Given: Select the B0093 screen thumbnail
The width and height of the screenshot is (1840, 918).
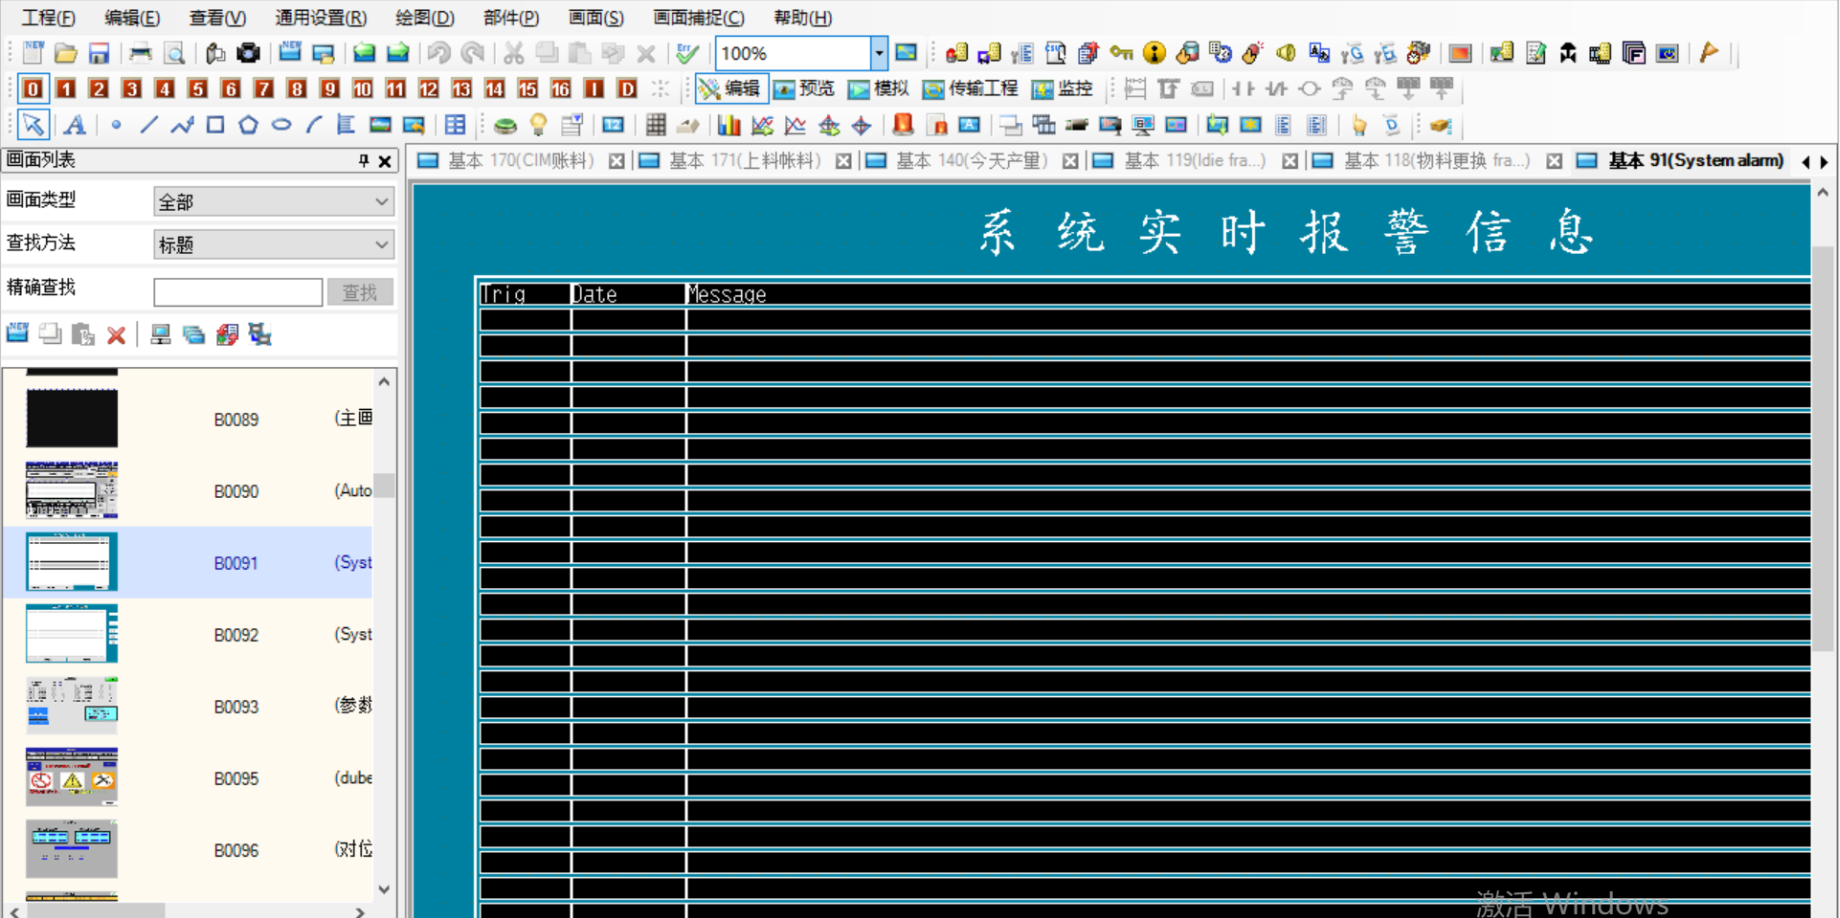Looking at the screenshot, I should 72,705.
